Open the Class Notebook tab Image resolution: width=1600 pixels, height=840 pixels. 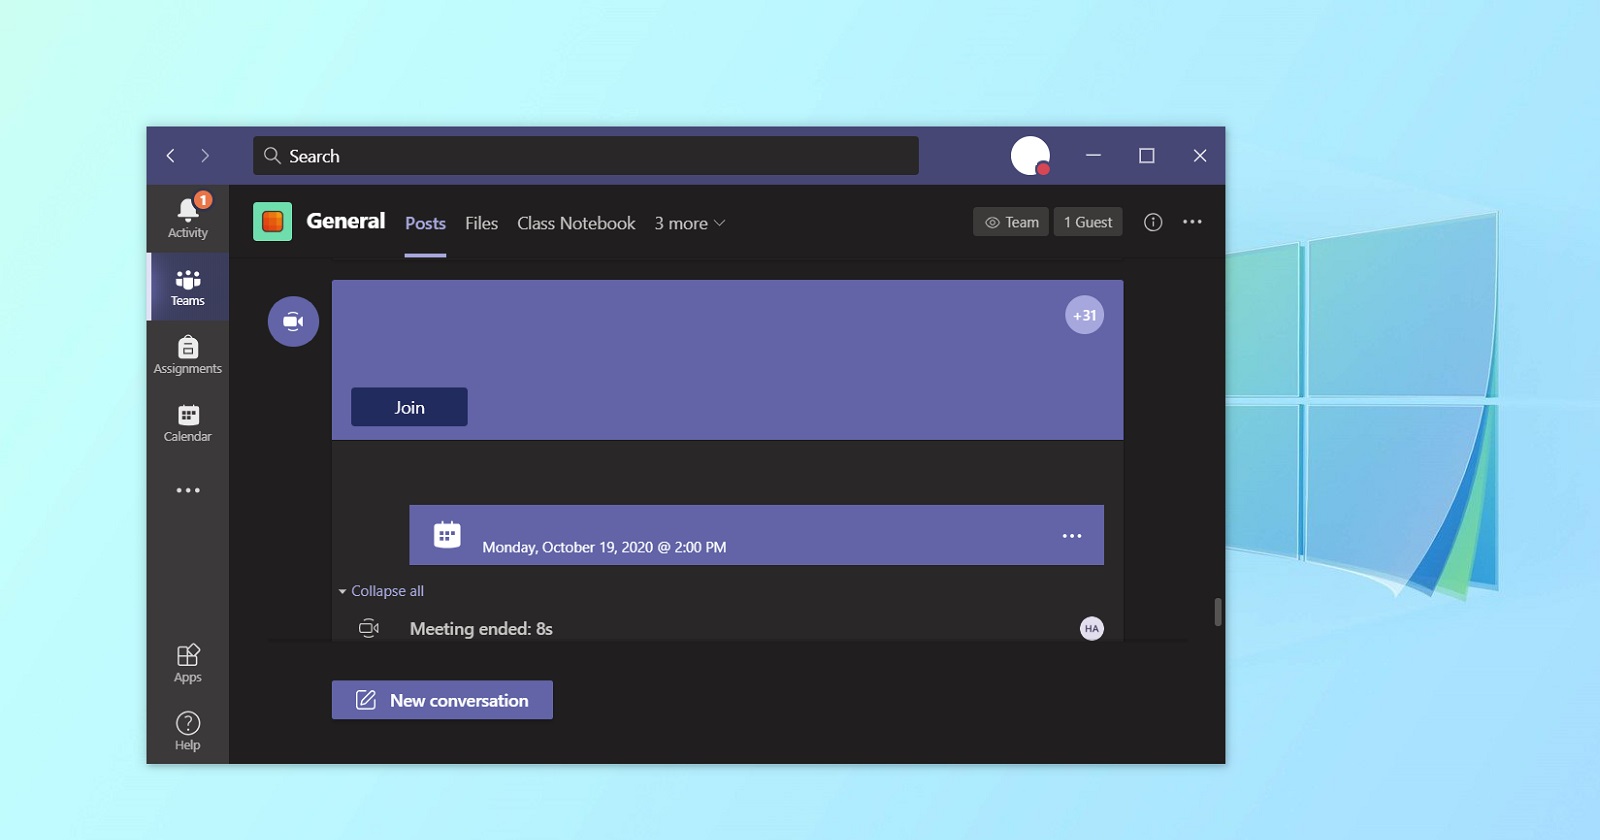click(x=576, y=224)
